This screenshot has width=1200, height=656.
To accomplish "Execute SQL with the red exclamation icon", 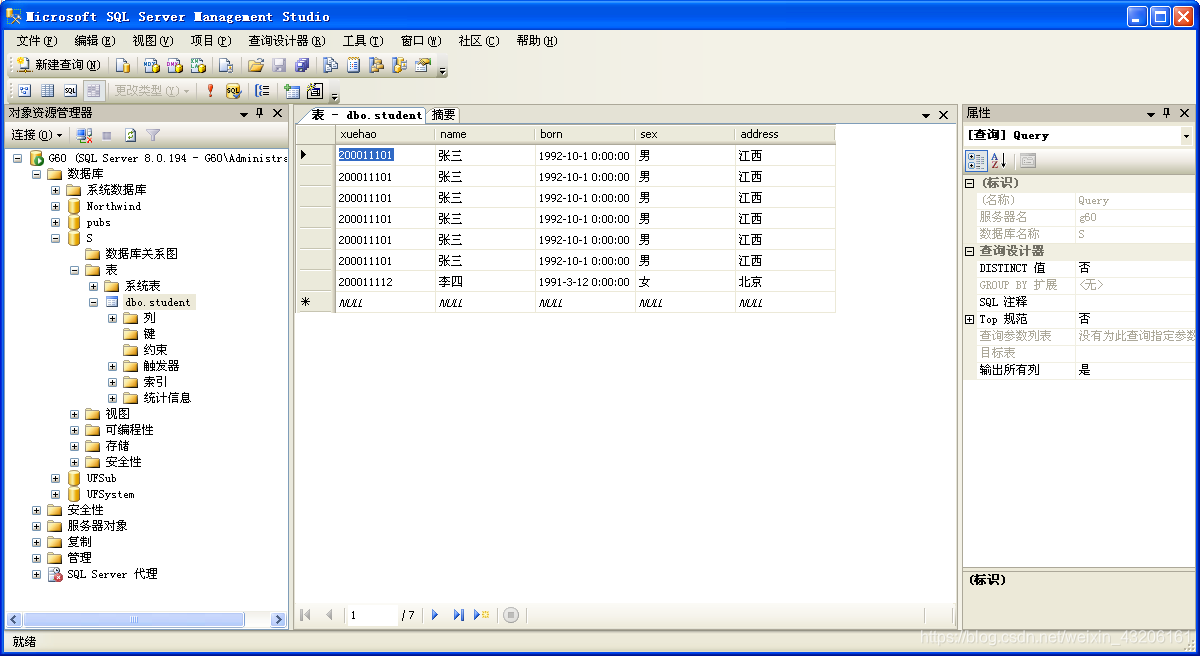I will [210, 90].
